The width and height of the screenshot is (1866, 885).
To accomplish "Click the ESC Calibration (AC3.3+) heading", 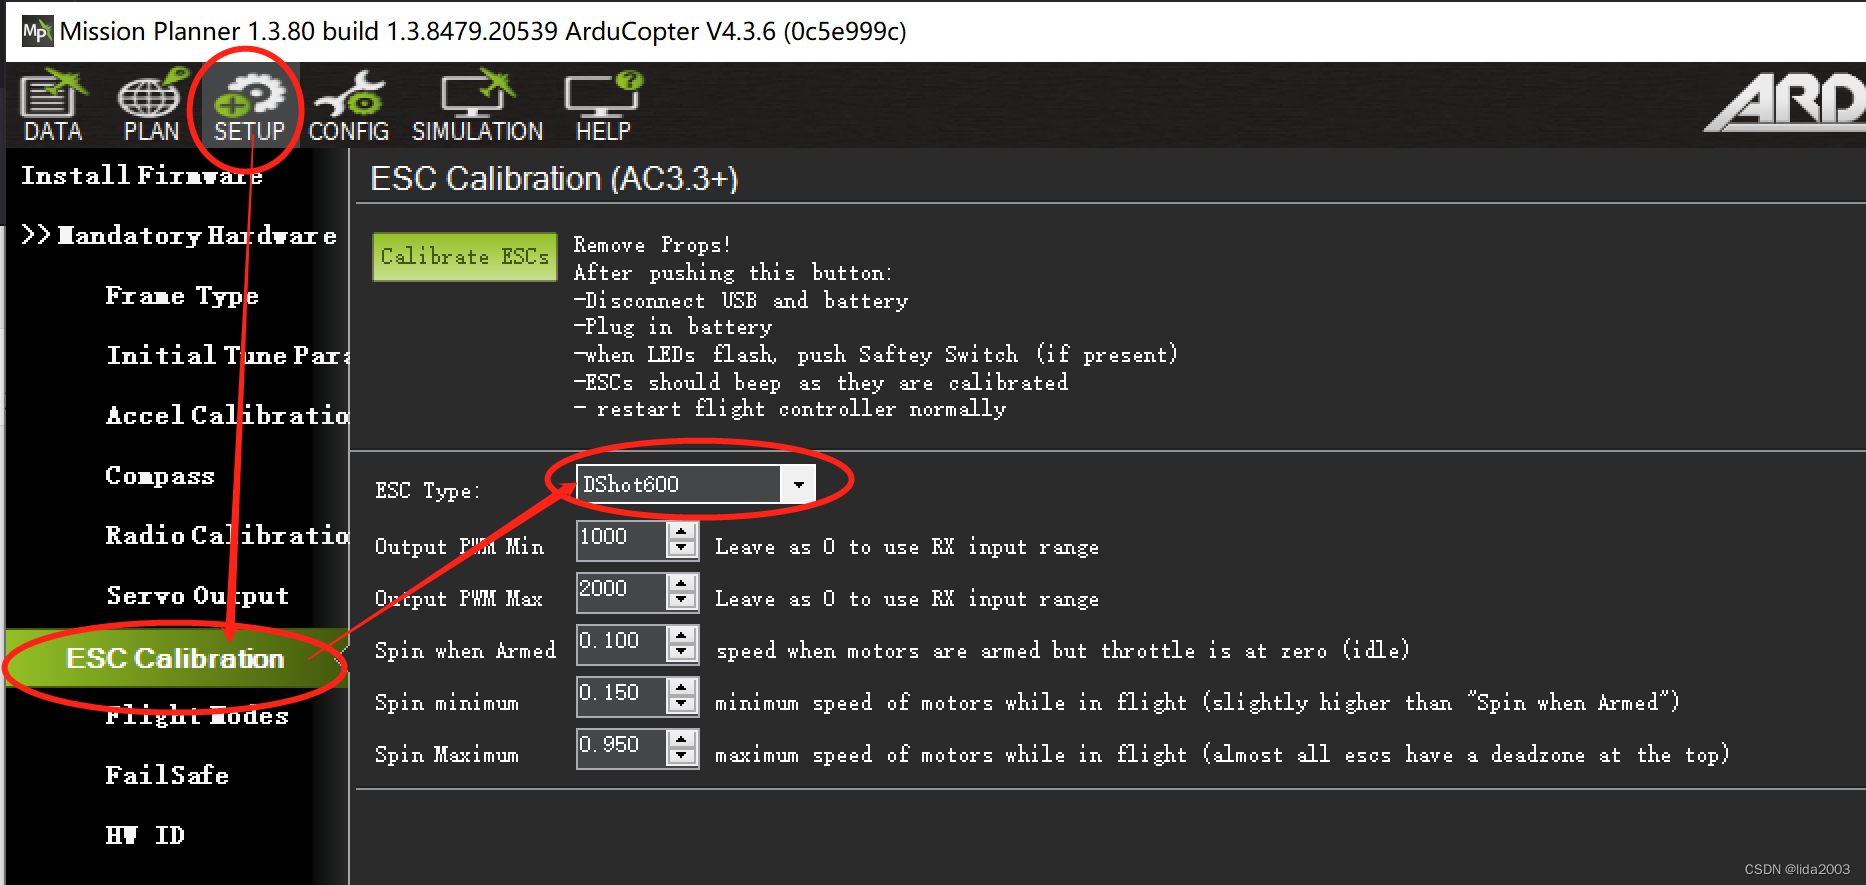I will coord(554,179).
